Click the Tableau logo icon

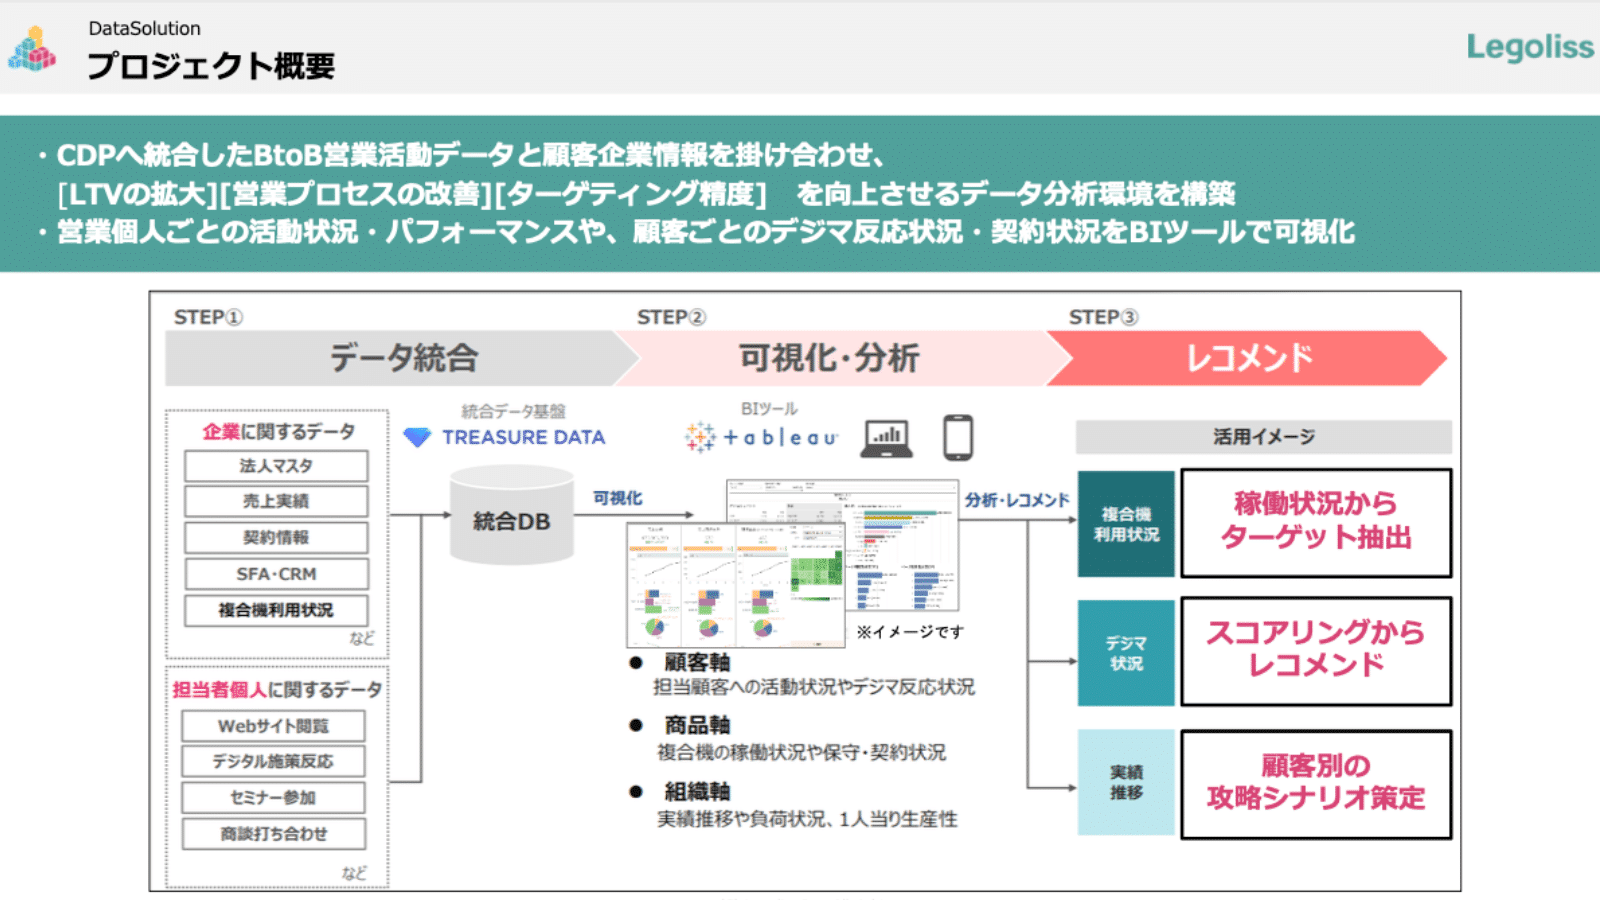pyautogui.click(x=700, y=437)
